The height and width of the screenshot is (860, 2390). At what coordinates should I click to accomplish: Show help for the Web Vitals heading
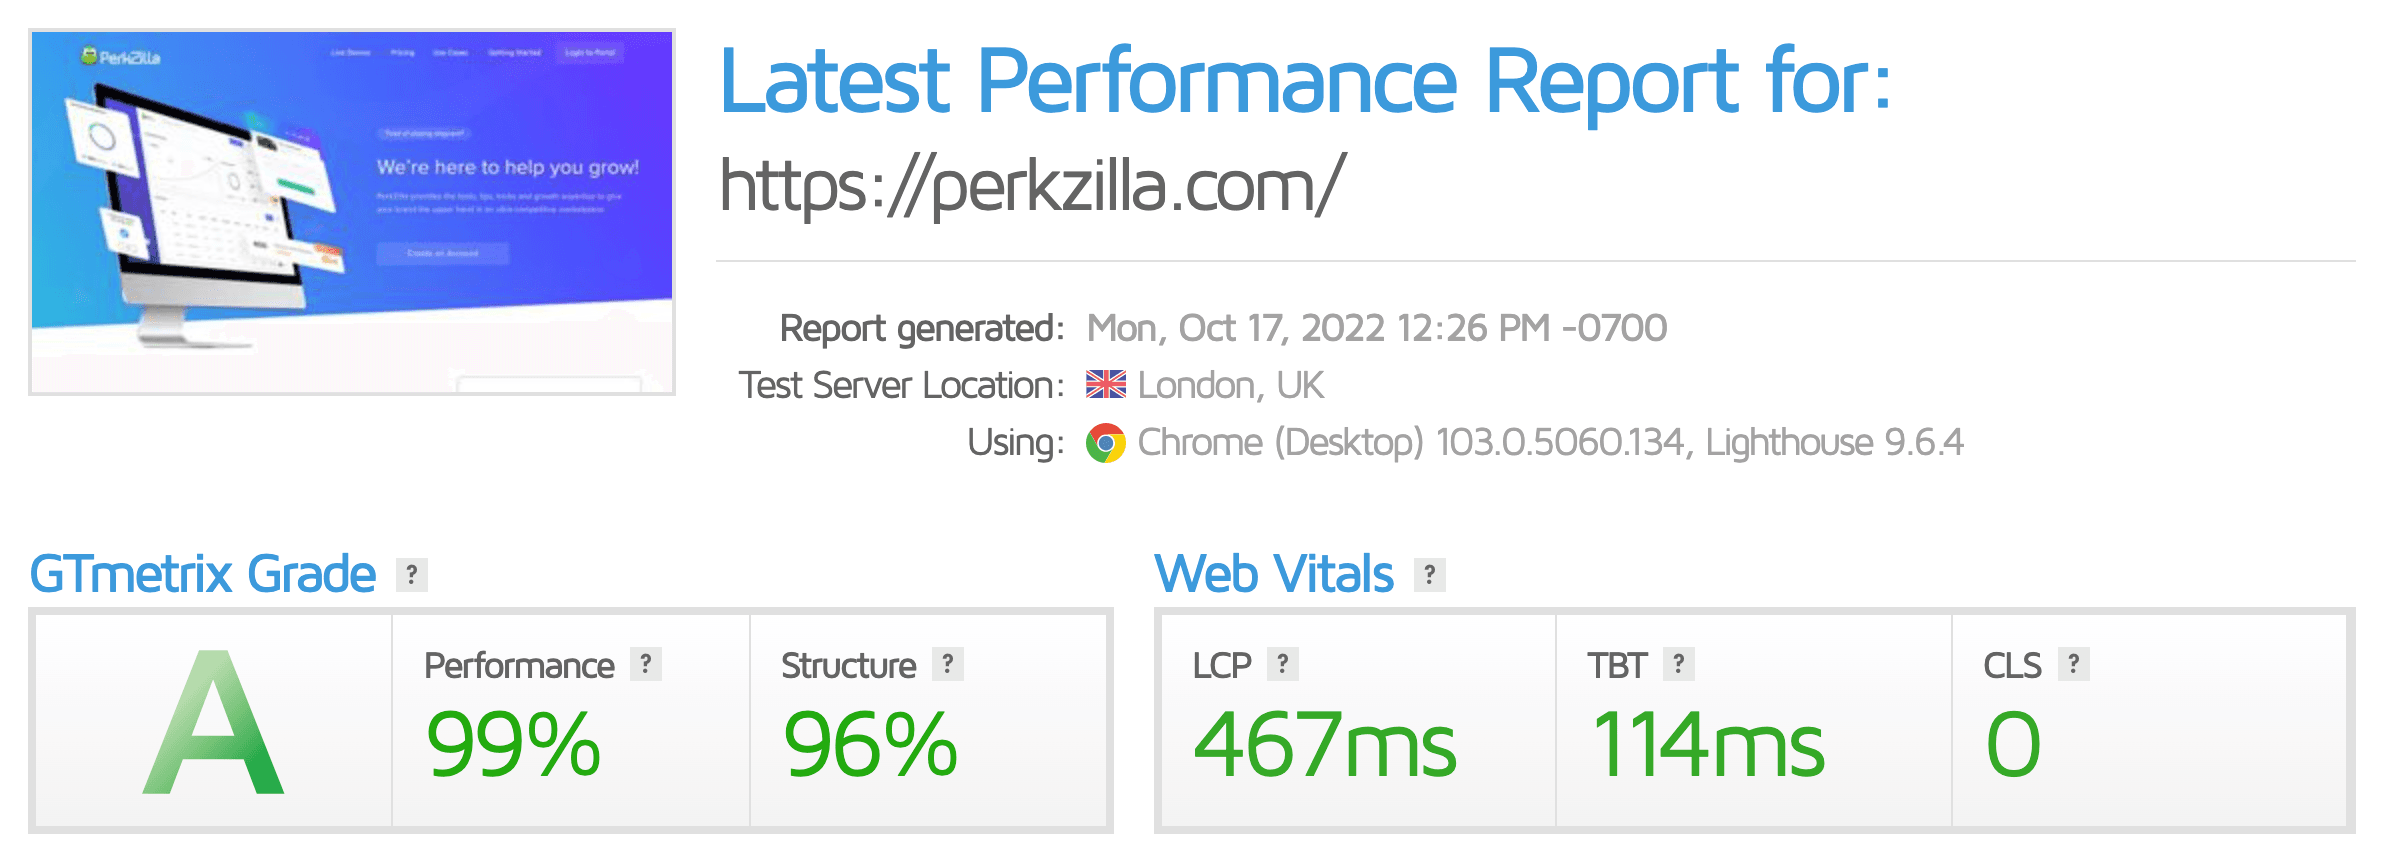tap(1429, 575)
